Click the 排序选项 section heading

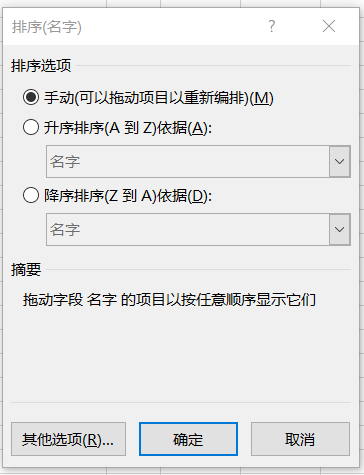pos(41,65)
